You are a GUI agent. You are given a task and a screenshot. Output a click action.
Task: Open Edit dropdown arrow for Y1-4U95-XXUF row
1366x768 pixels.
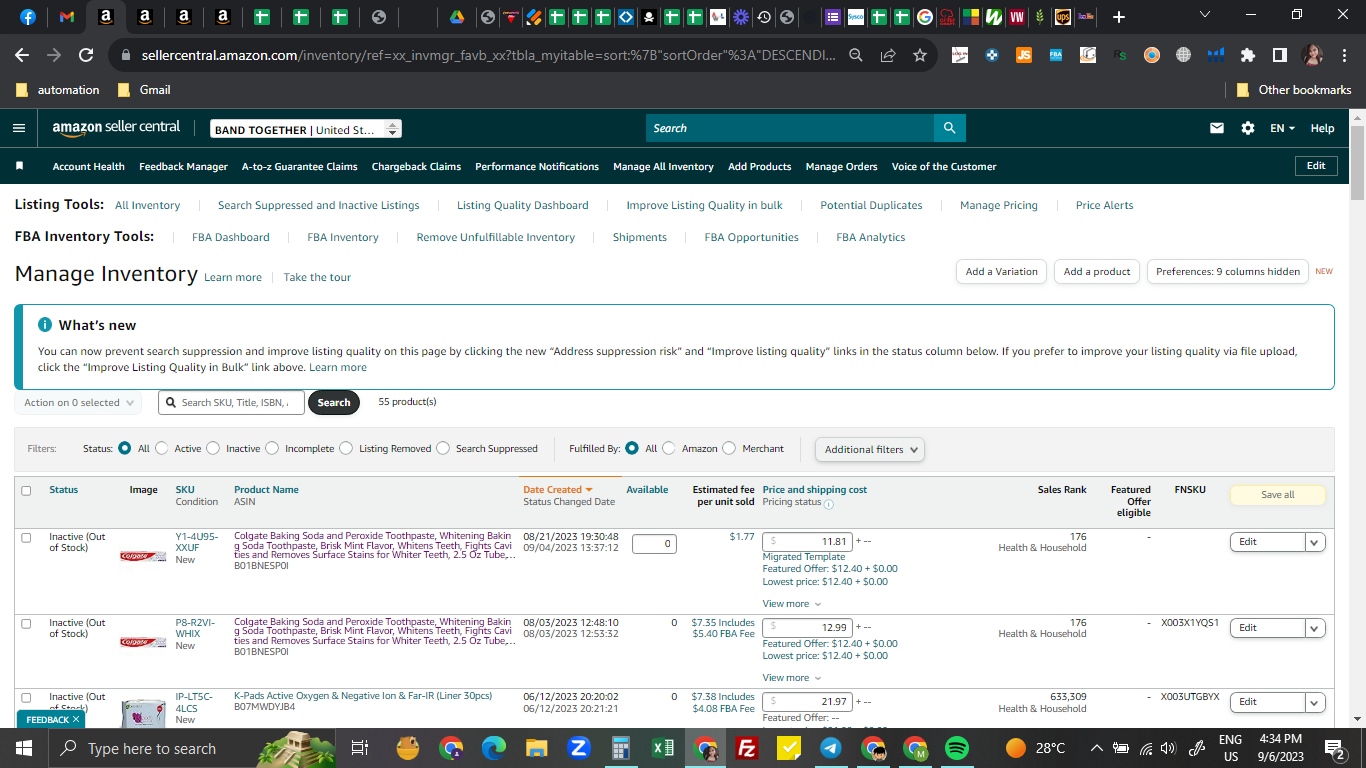tap(1315, 542)
